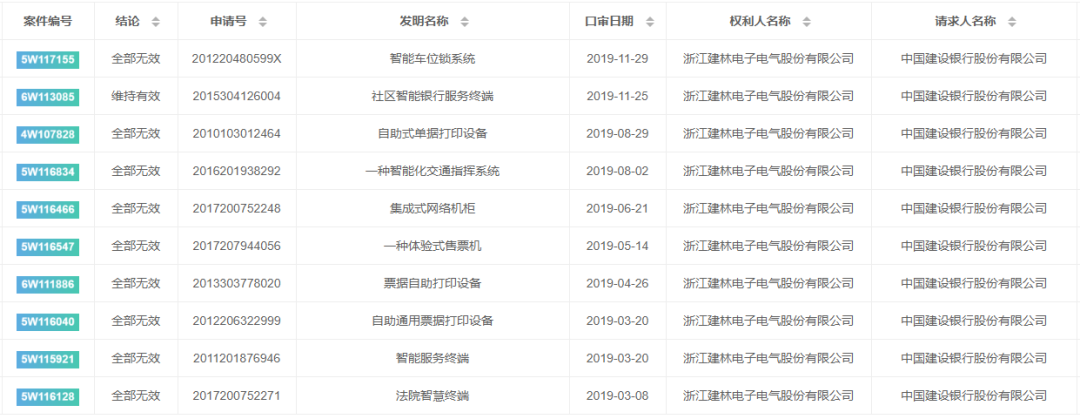The width and height of the screenshot is (1080, 419).
Task: Select application number 2016201938292
Action: [x=237, y=171]
